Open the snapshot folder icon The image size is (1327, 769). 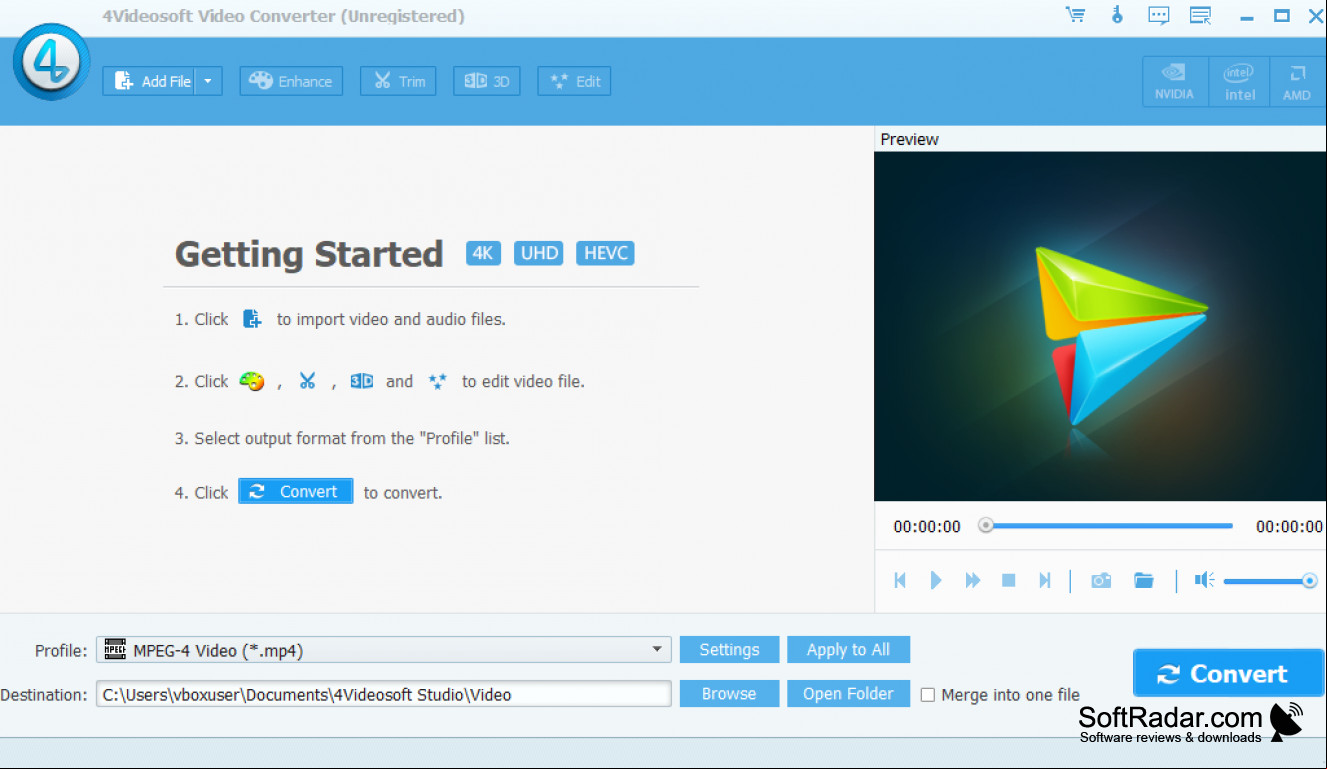coord(1144,580)
